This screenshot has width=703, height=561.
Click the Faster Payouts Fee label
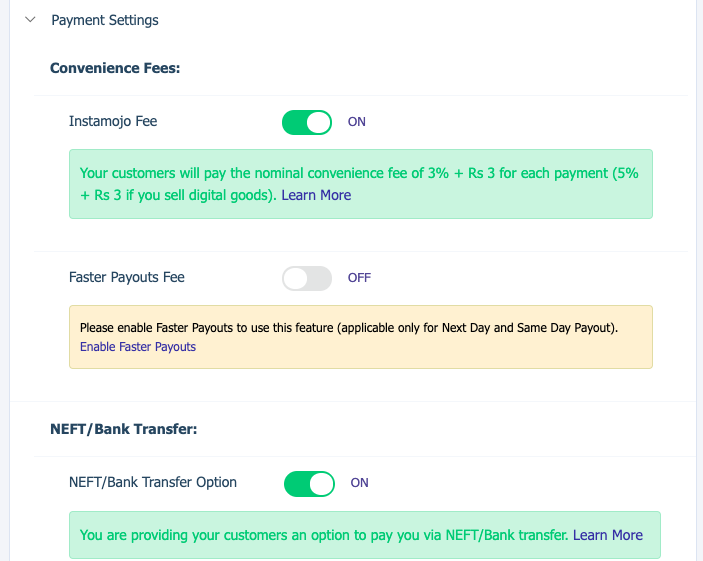click(x=127, y=278)
